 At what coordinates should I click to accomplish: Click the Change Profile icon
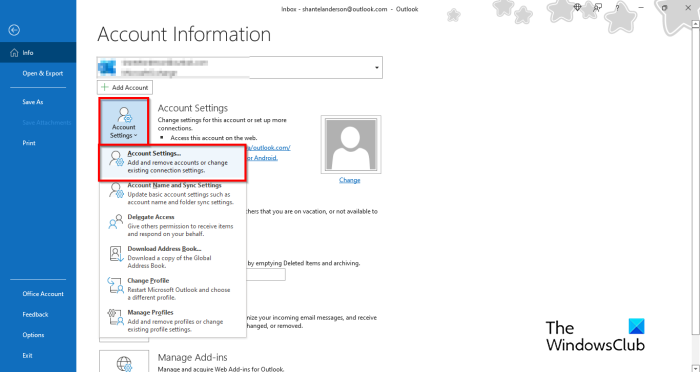click(116, 285)
